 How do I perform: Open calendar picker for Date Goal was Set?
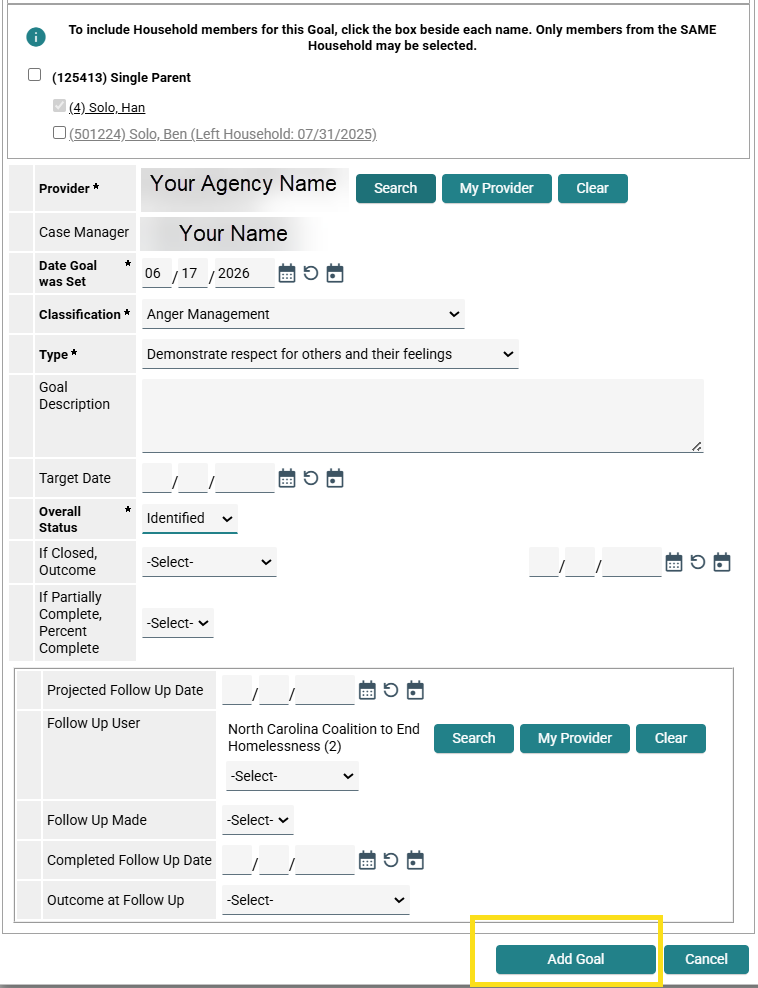[287, 273]
